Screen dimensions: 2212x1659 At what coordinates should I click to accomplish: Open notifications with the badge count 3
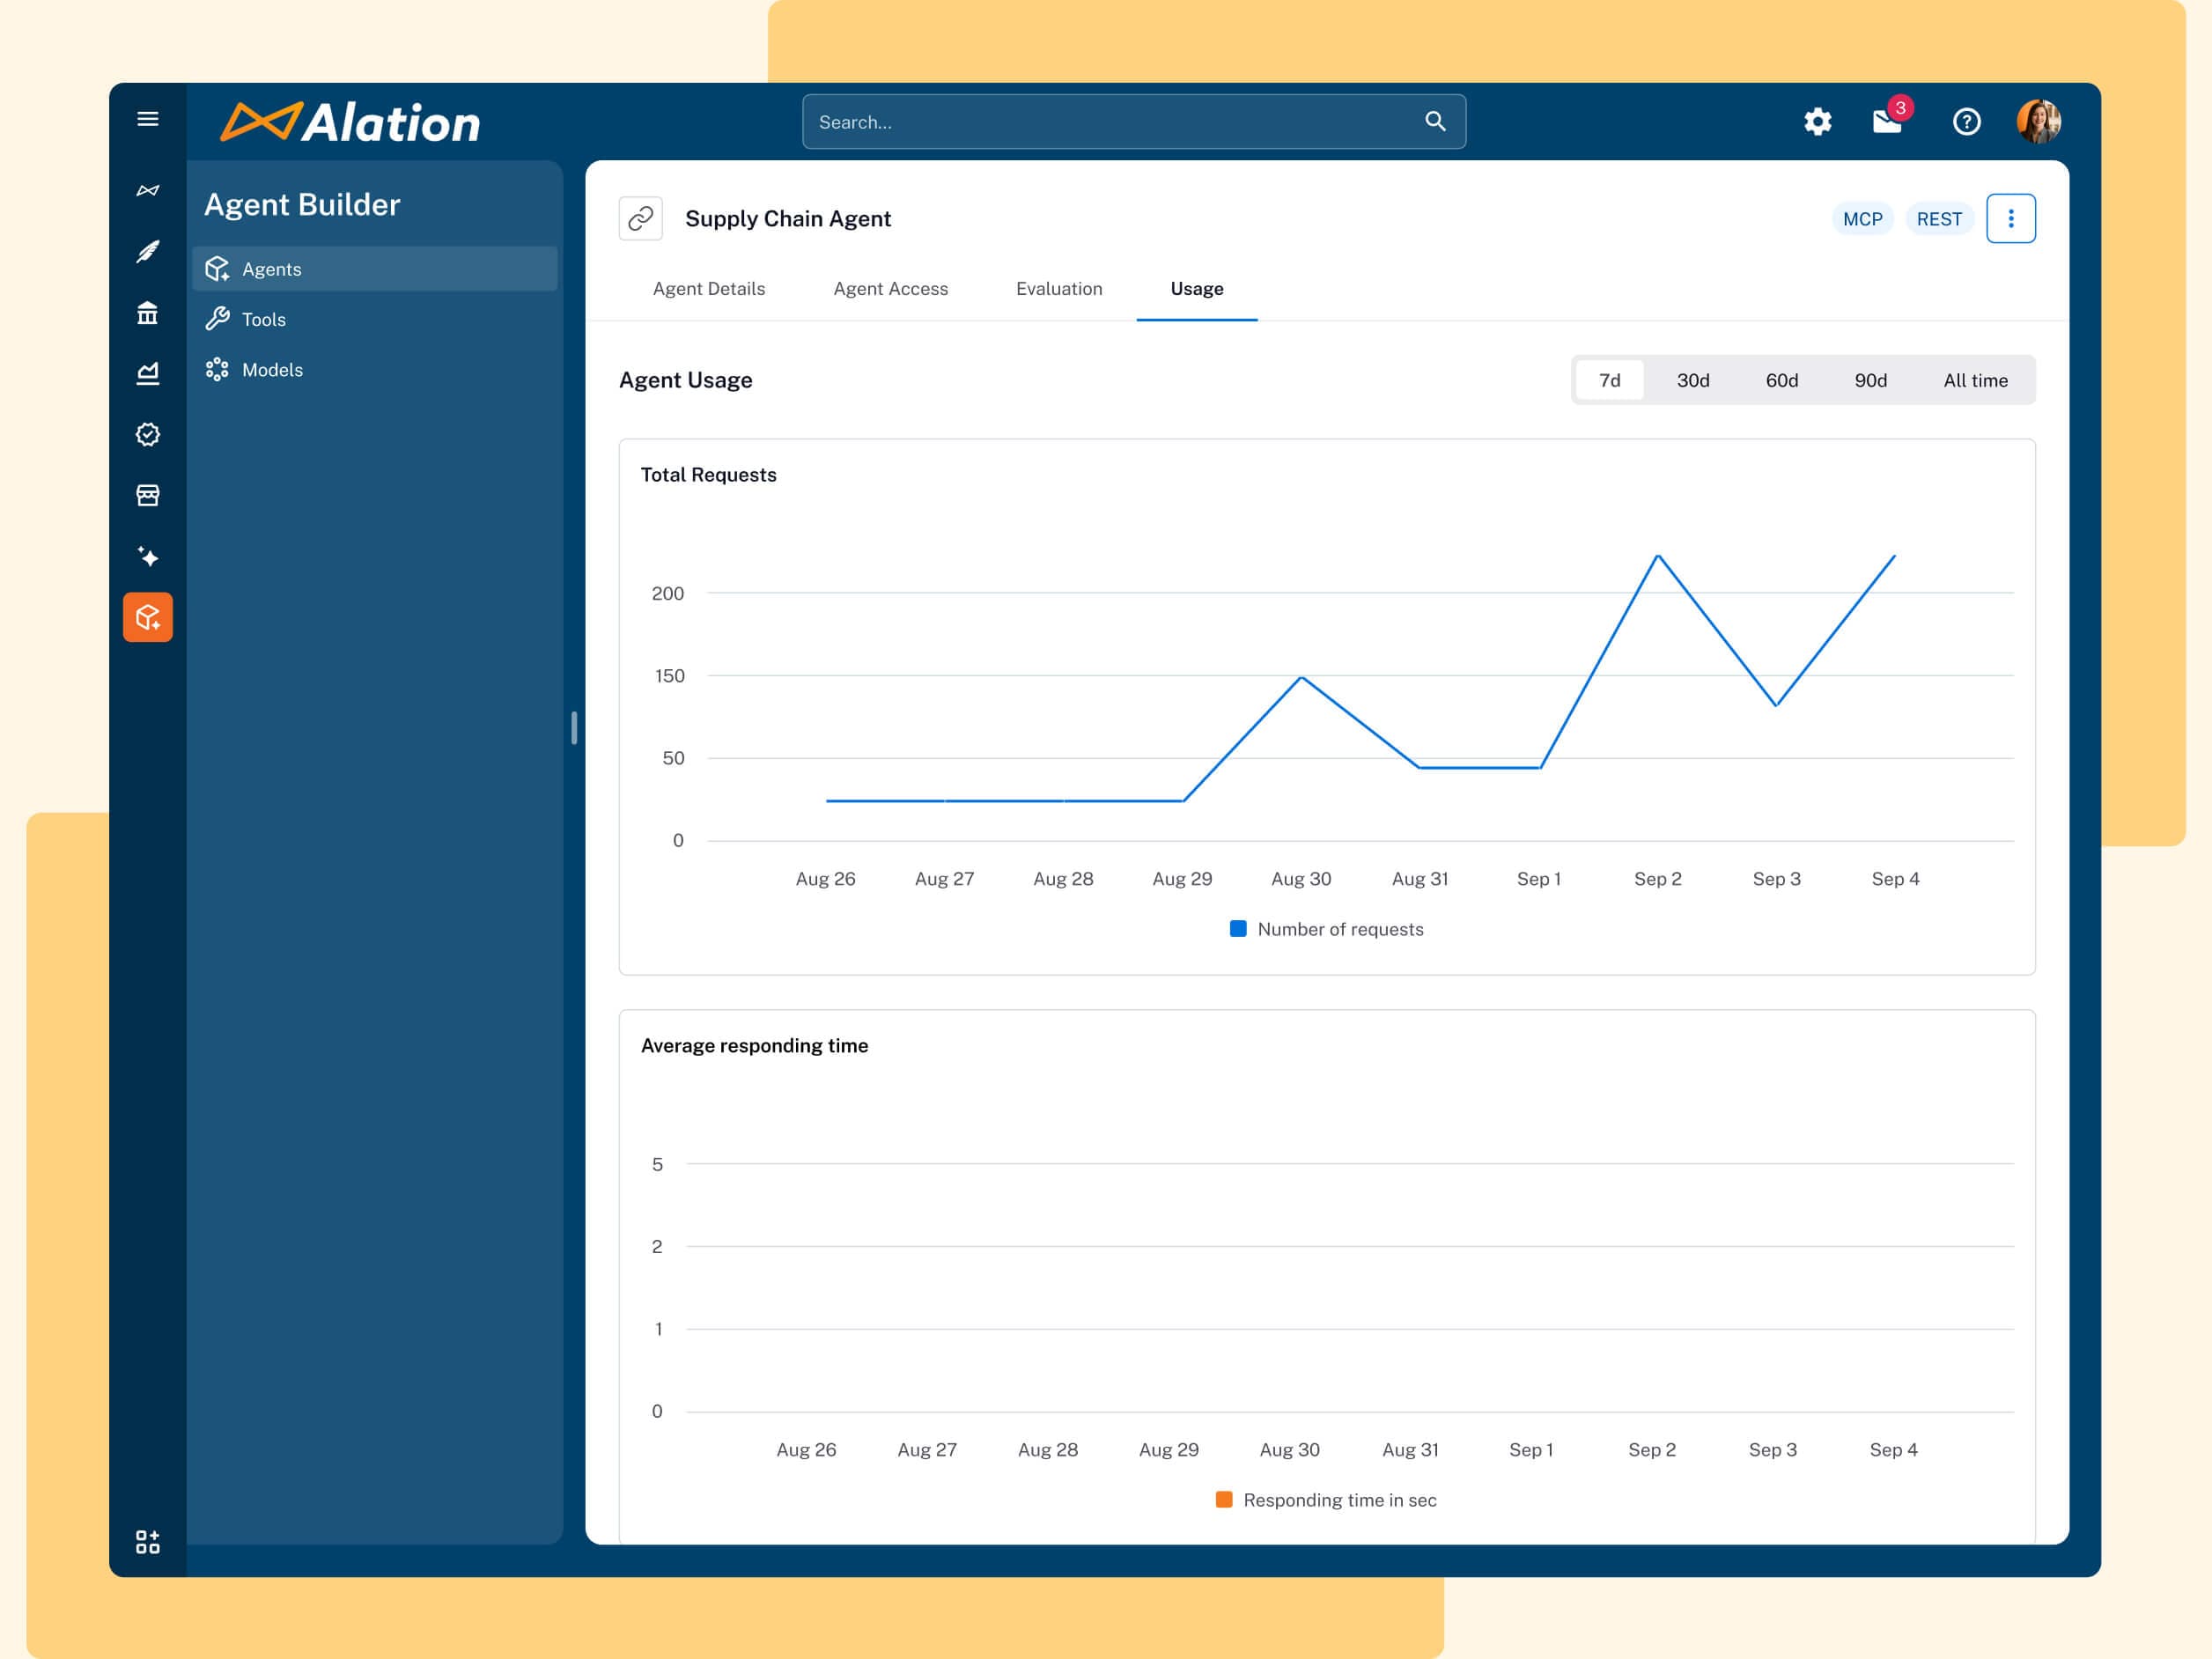1888,121
